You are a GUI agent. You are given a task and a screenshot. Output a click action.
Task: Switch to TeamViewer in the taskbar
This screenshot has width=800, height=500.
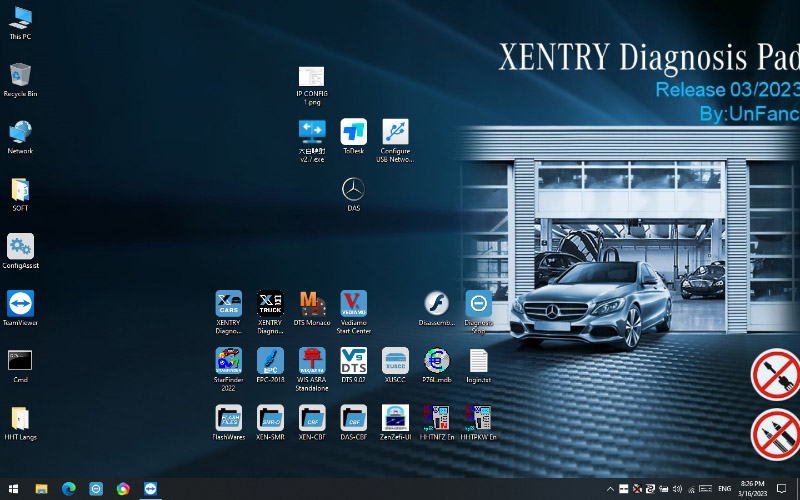click(x=150, y=489)
